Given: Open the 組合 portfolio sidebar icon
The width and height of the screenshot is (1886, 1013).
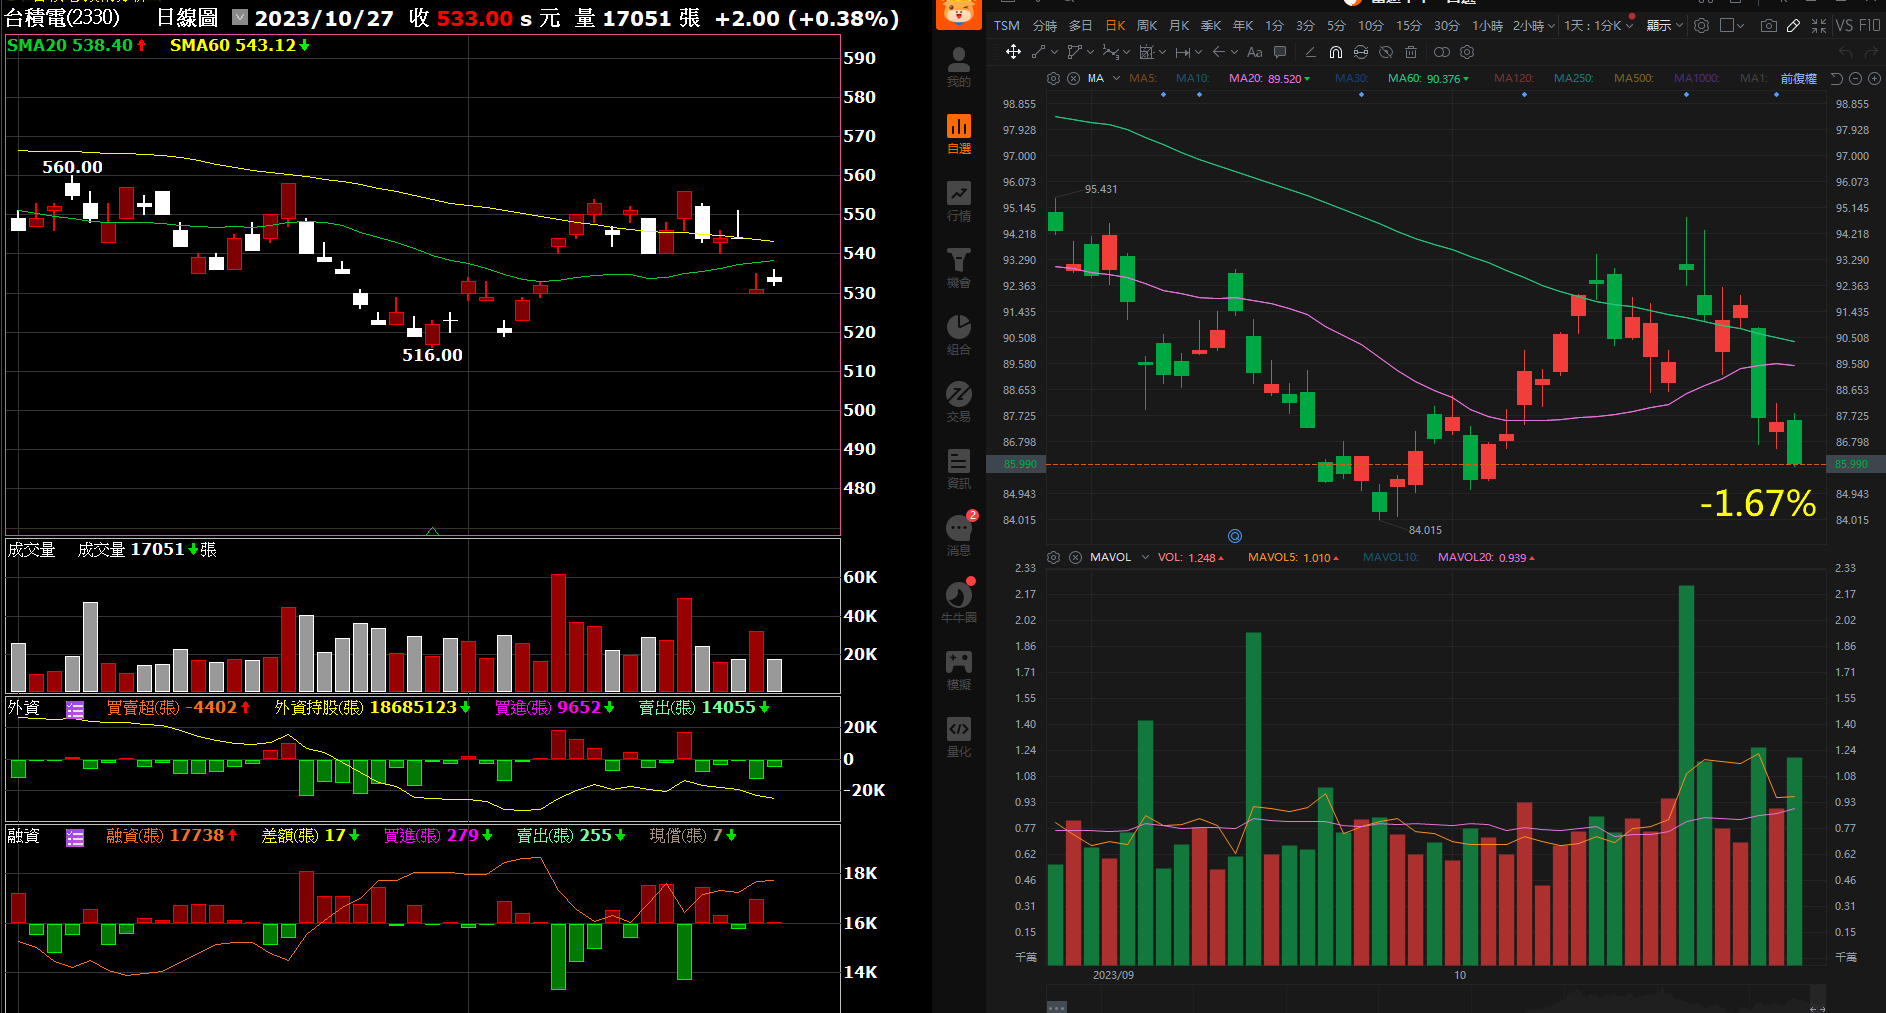Looking at the screenshot, I should click(958, 335).
